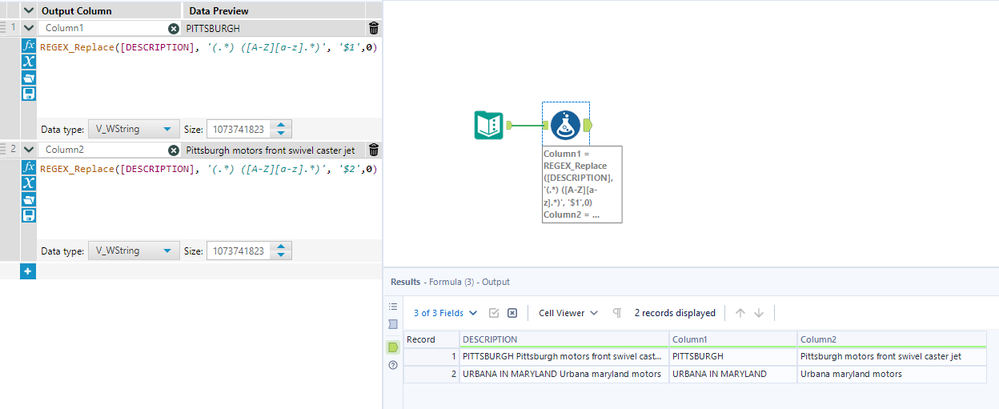999x409 pixels.
Task: Click the Column2 name input field
Action: coord(104,150)
